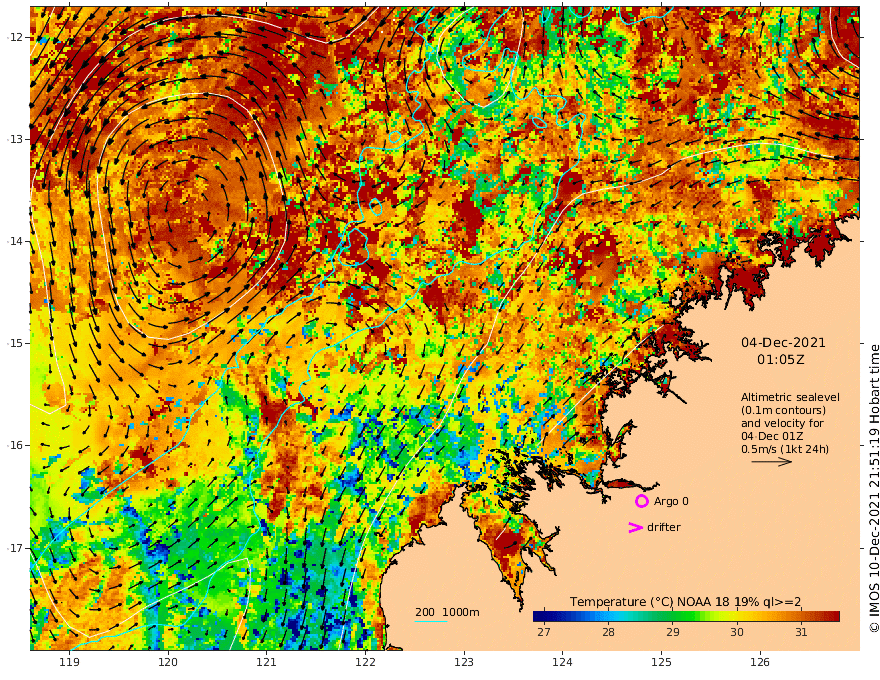Viewport: 880px width, 680px height.
Task: Click the color bar tick label 27
Action: (544, 632)
